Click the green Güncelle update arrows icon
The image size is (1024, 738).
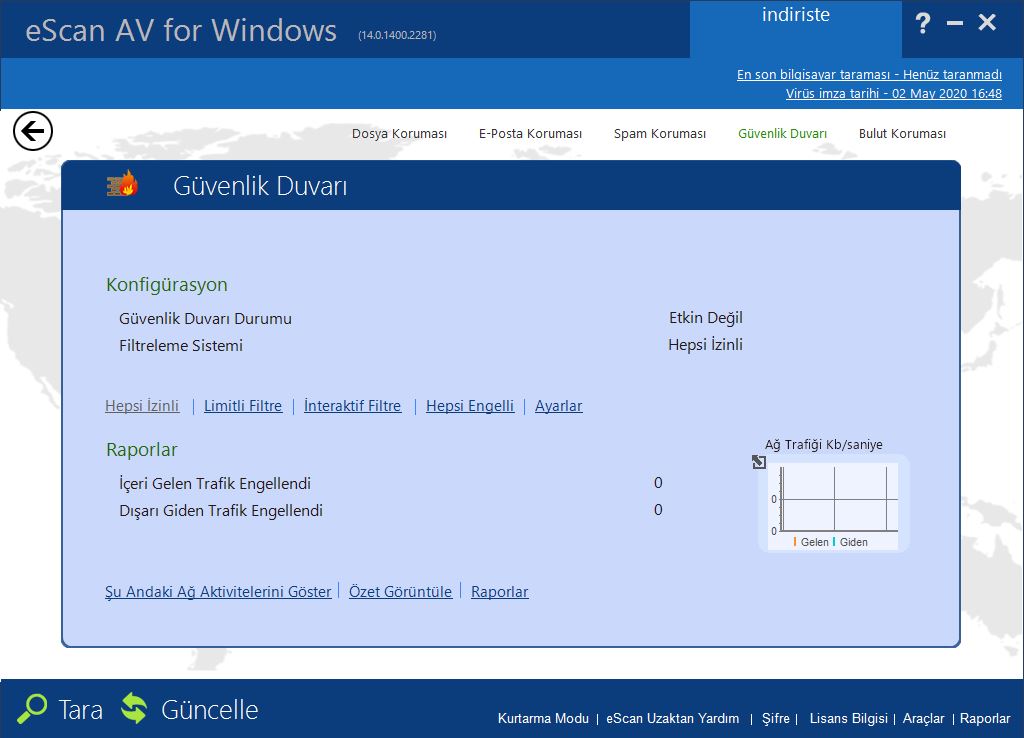coord(135,709)
